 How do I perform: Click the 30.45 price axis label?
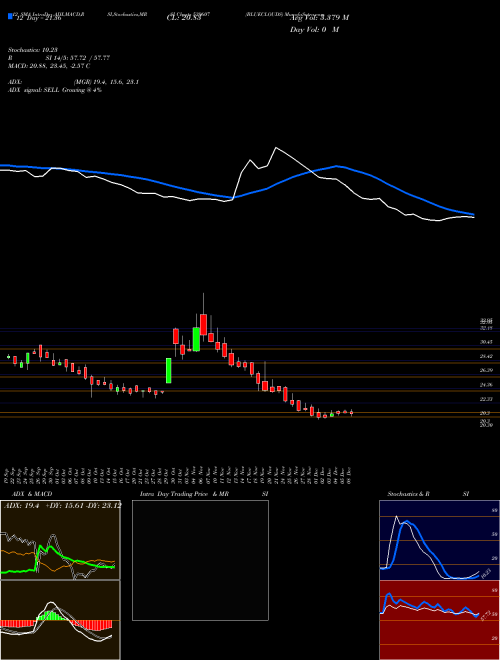pos(486,342)
